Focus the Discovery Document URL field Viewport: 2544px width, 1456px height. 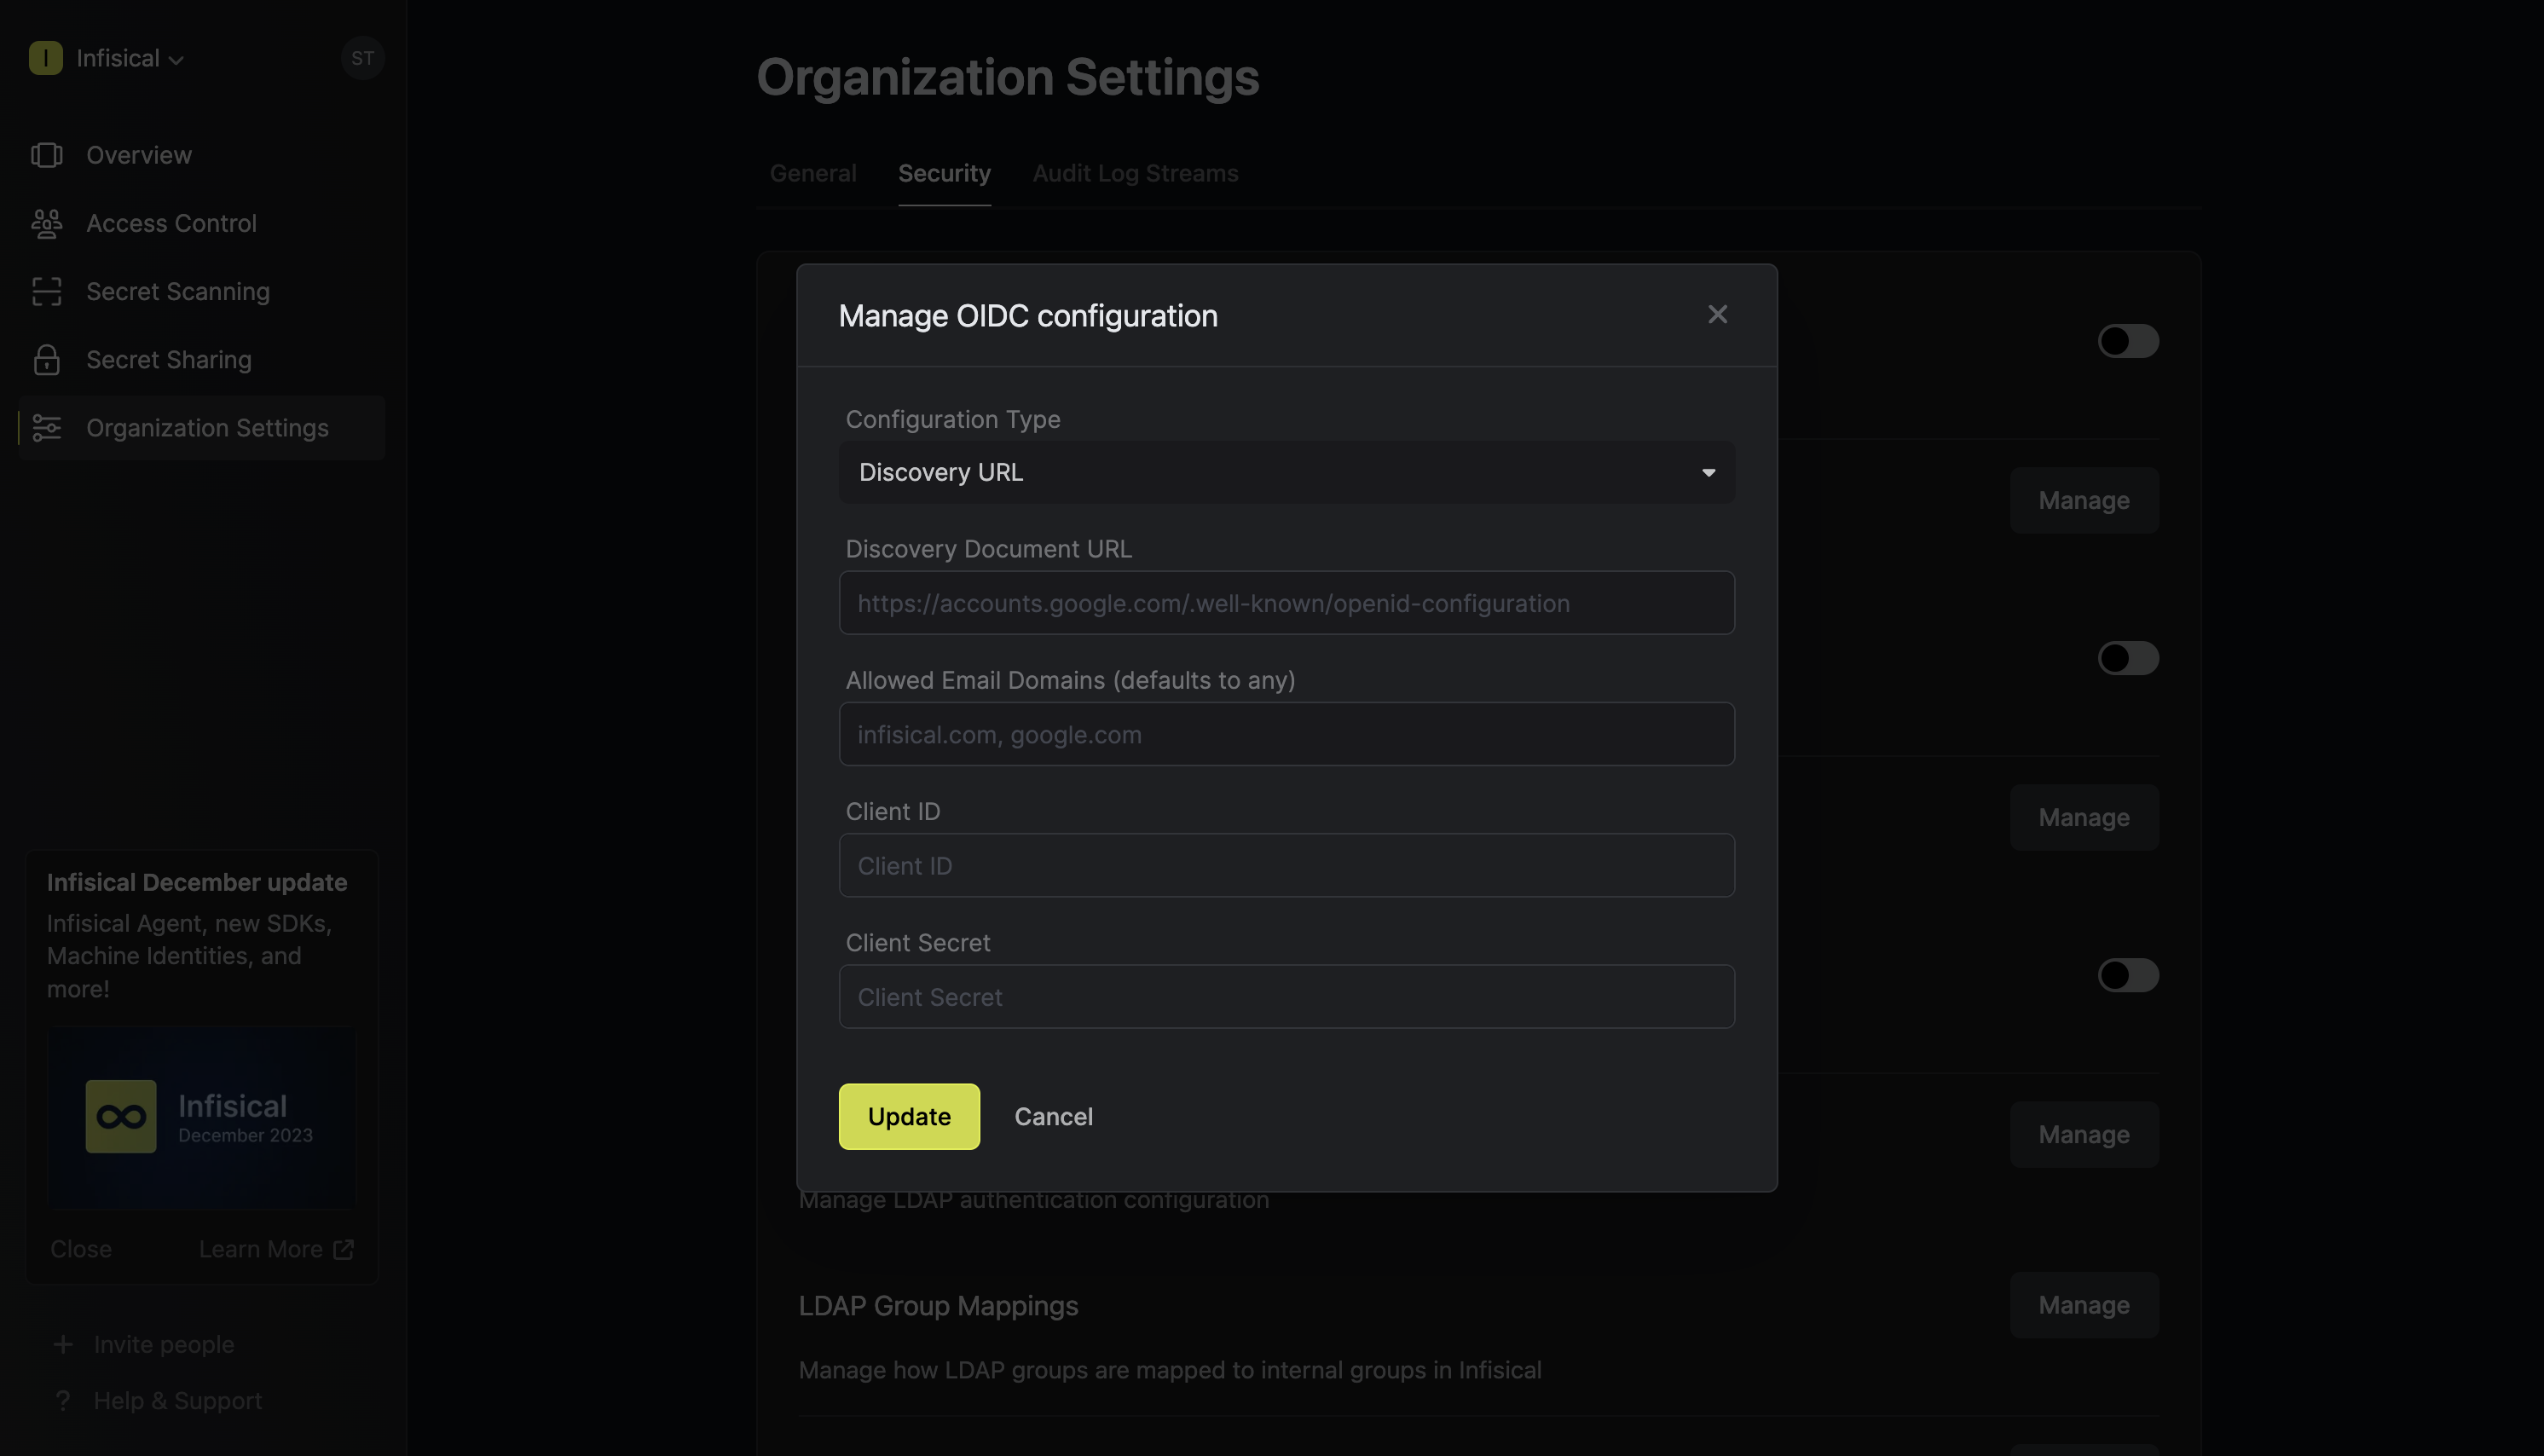click(1287, 603)
